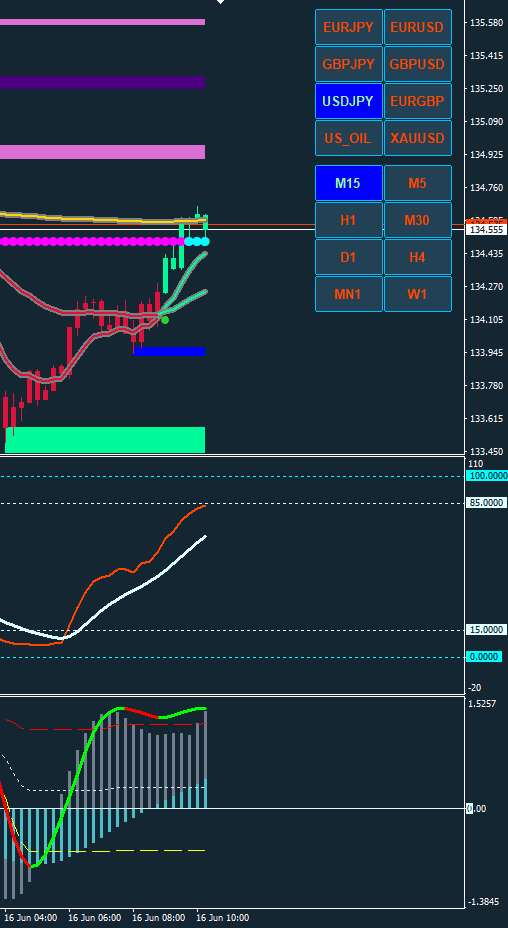Switch chart to the EURUSD symbol
This screenshot has height=928, width=508.
(x=417, y=27)
